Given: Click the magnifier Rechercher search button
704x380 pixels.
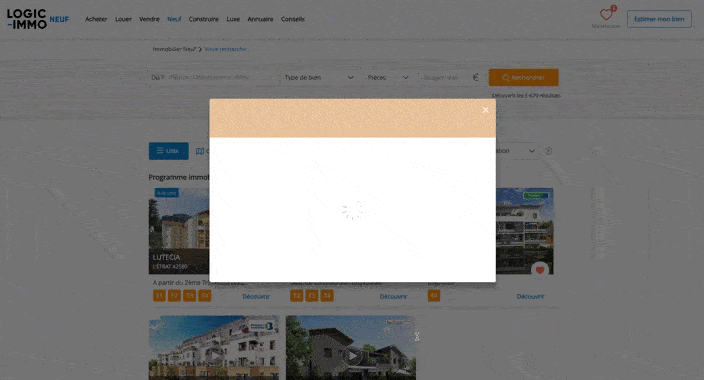Looking at the screenshot, I should coord(524,77).
